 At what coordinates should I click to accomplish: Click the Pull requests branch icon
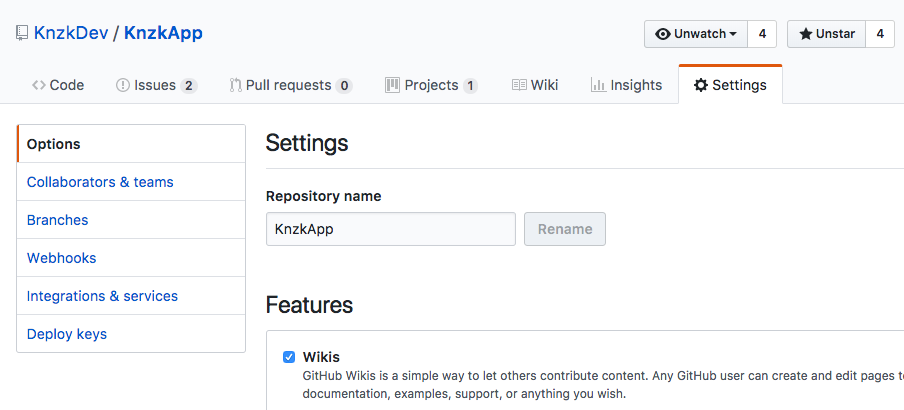235,85
